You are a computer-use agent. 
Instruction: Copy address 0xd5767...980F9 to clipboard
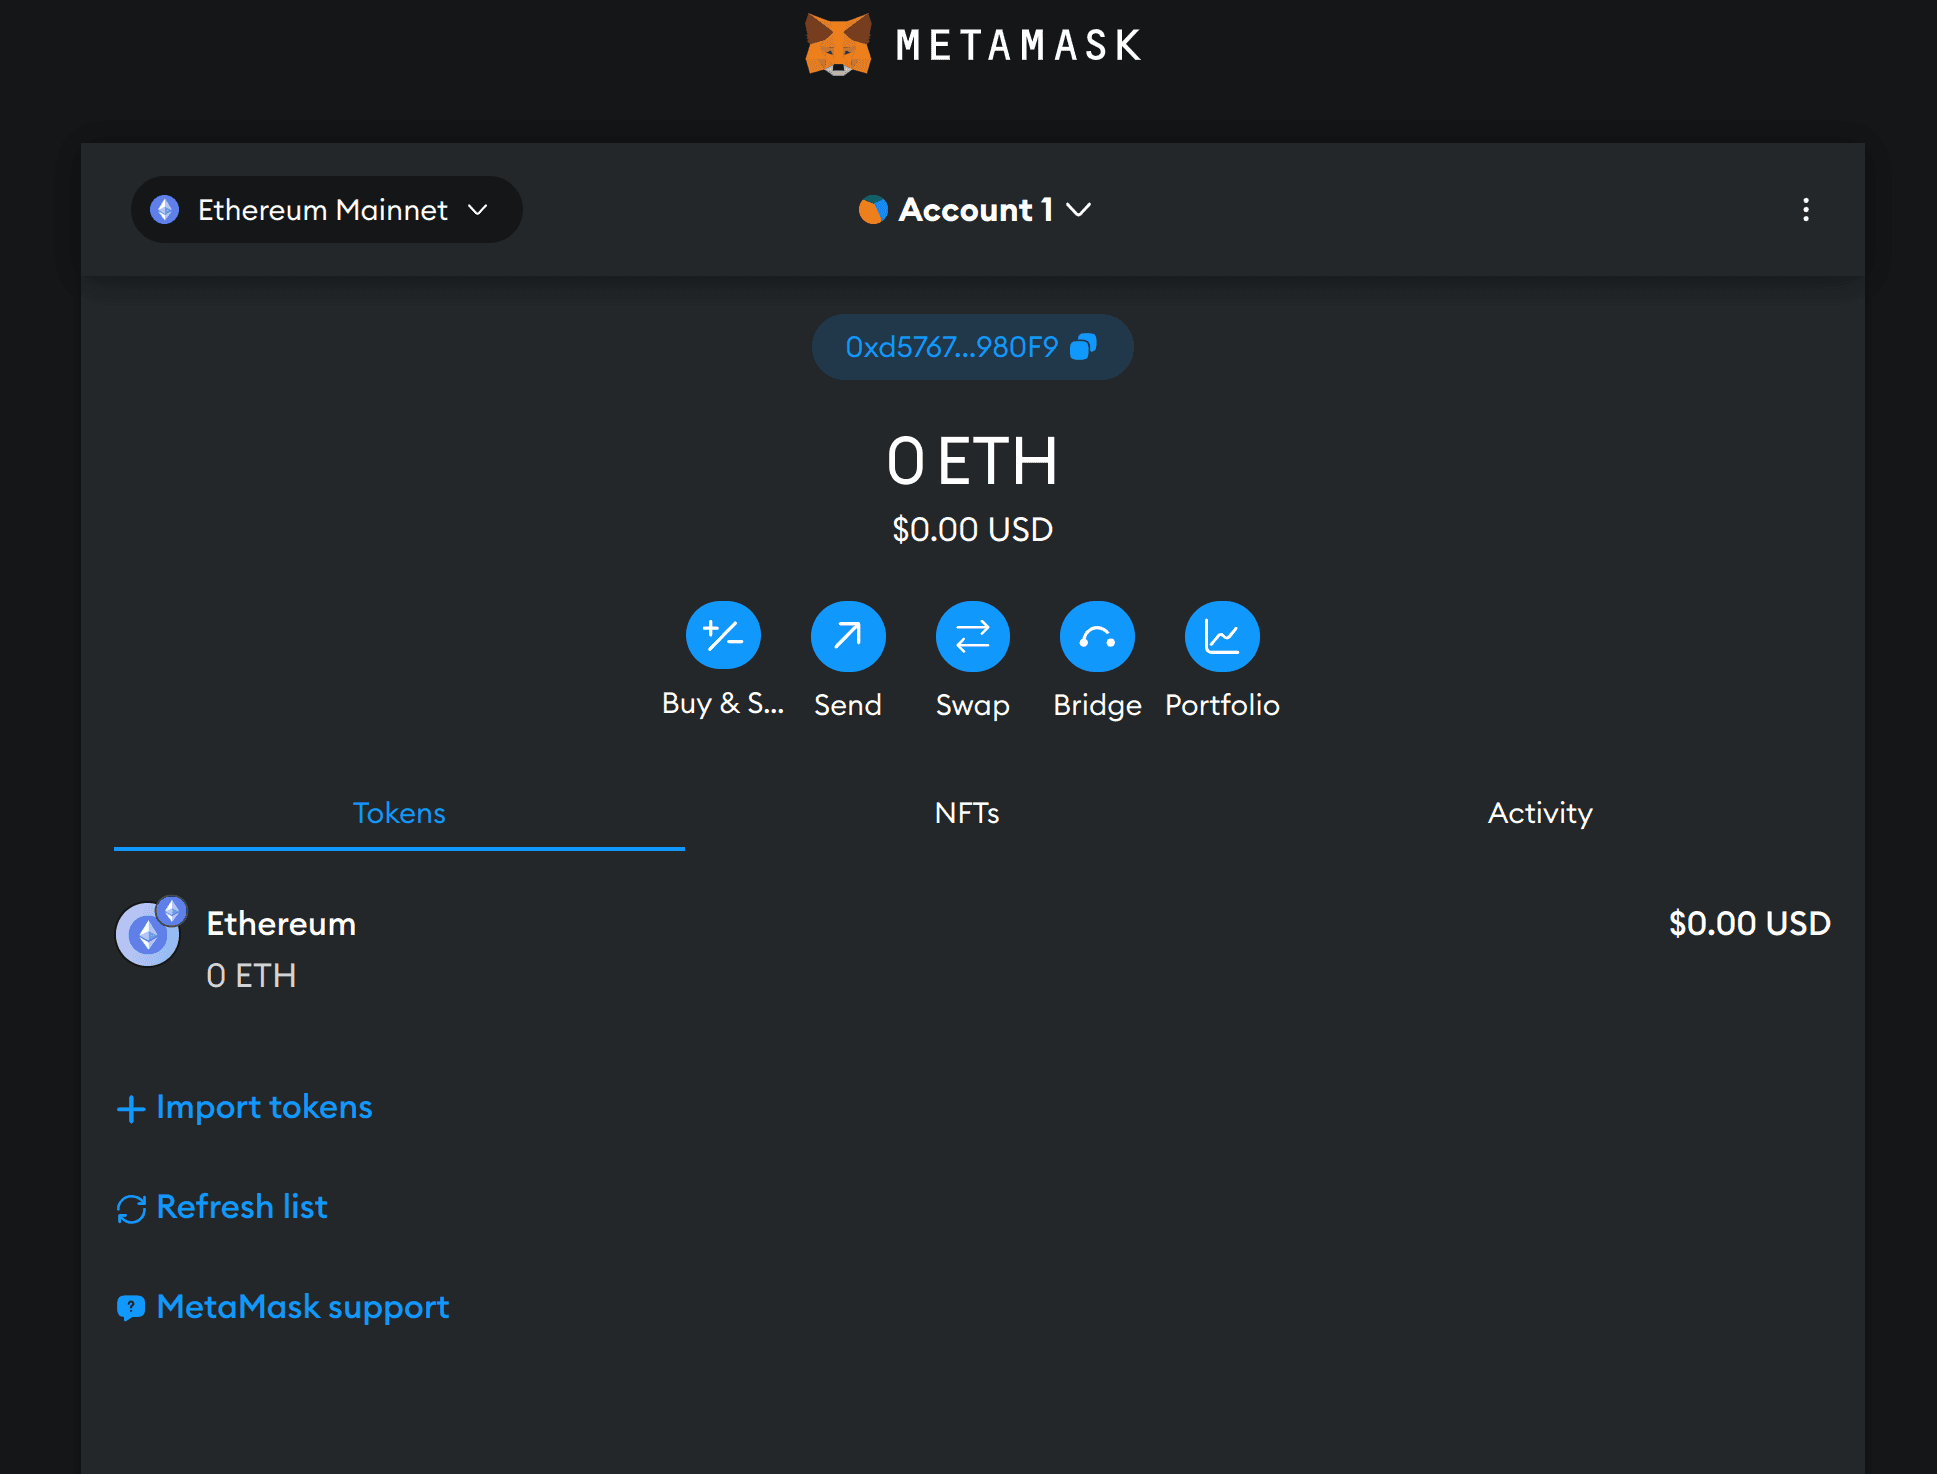click(972, 347)
